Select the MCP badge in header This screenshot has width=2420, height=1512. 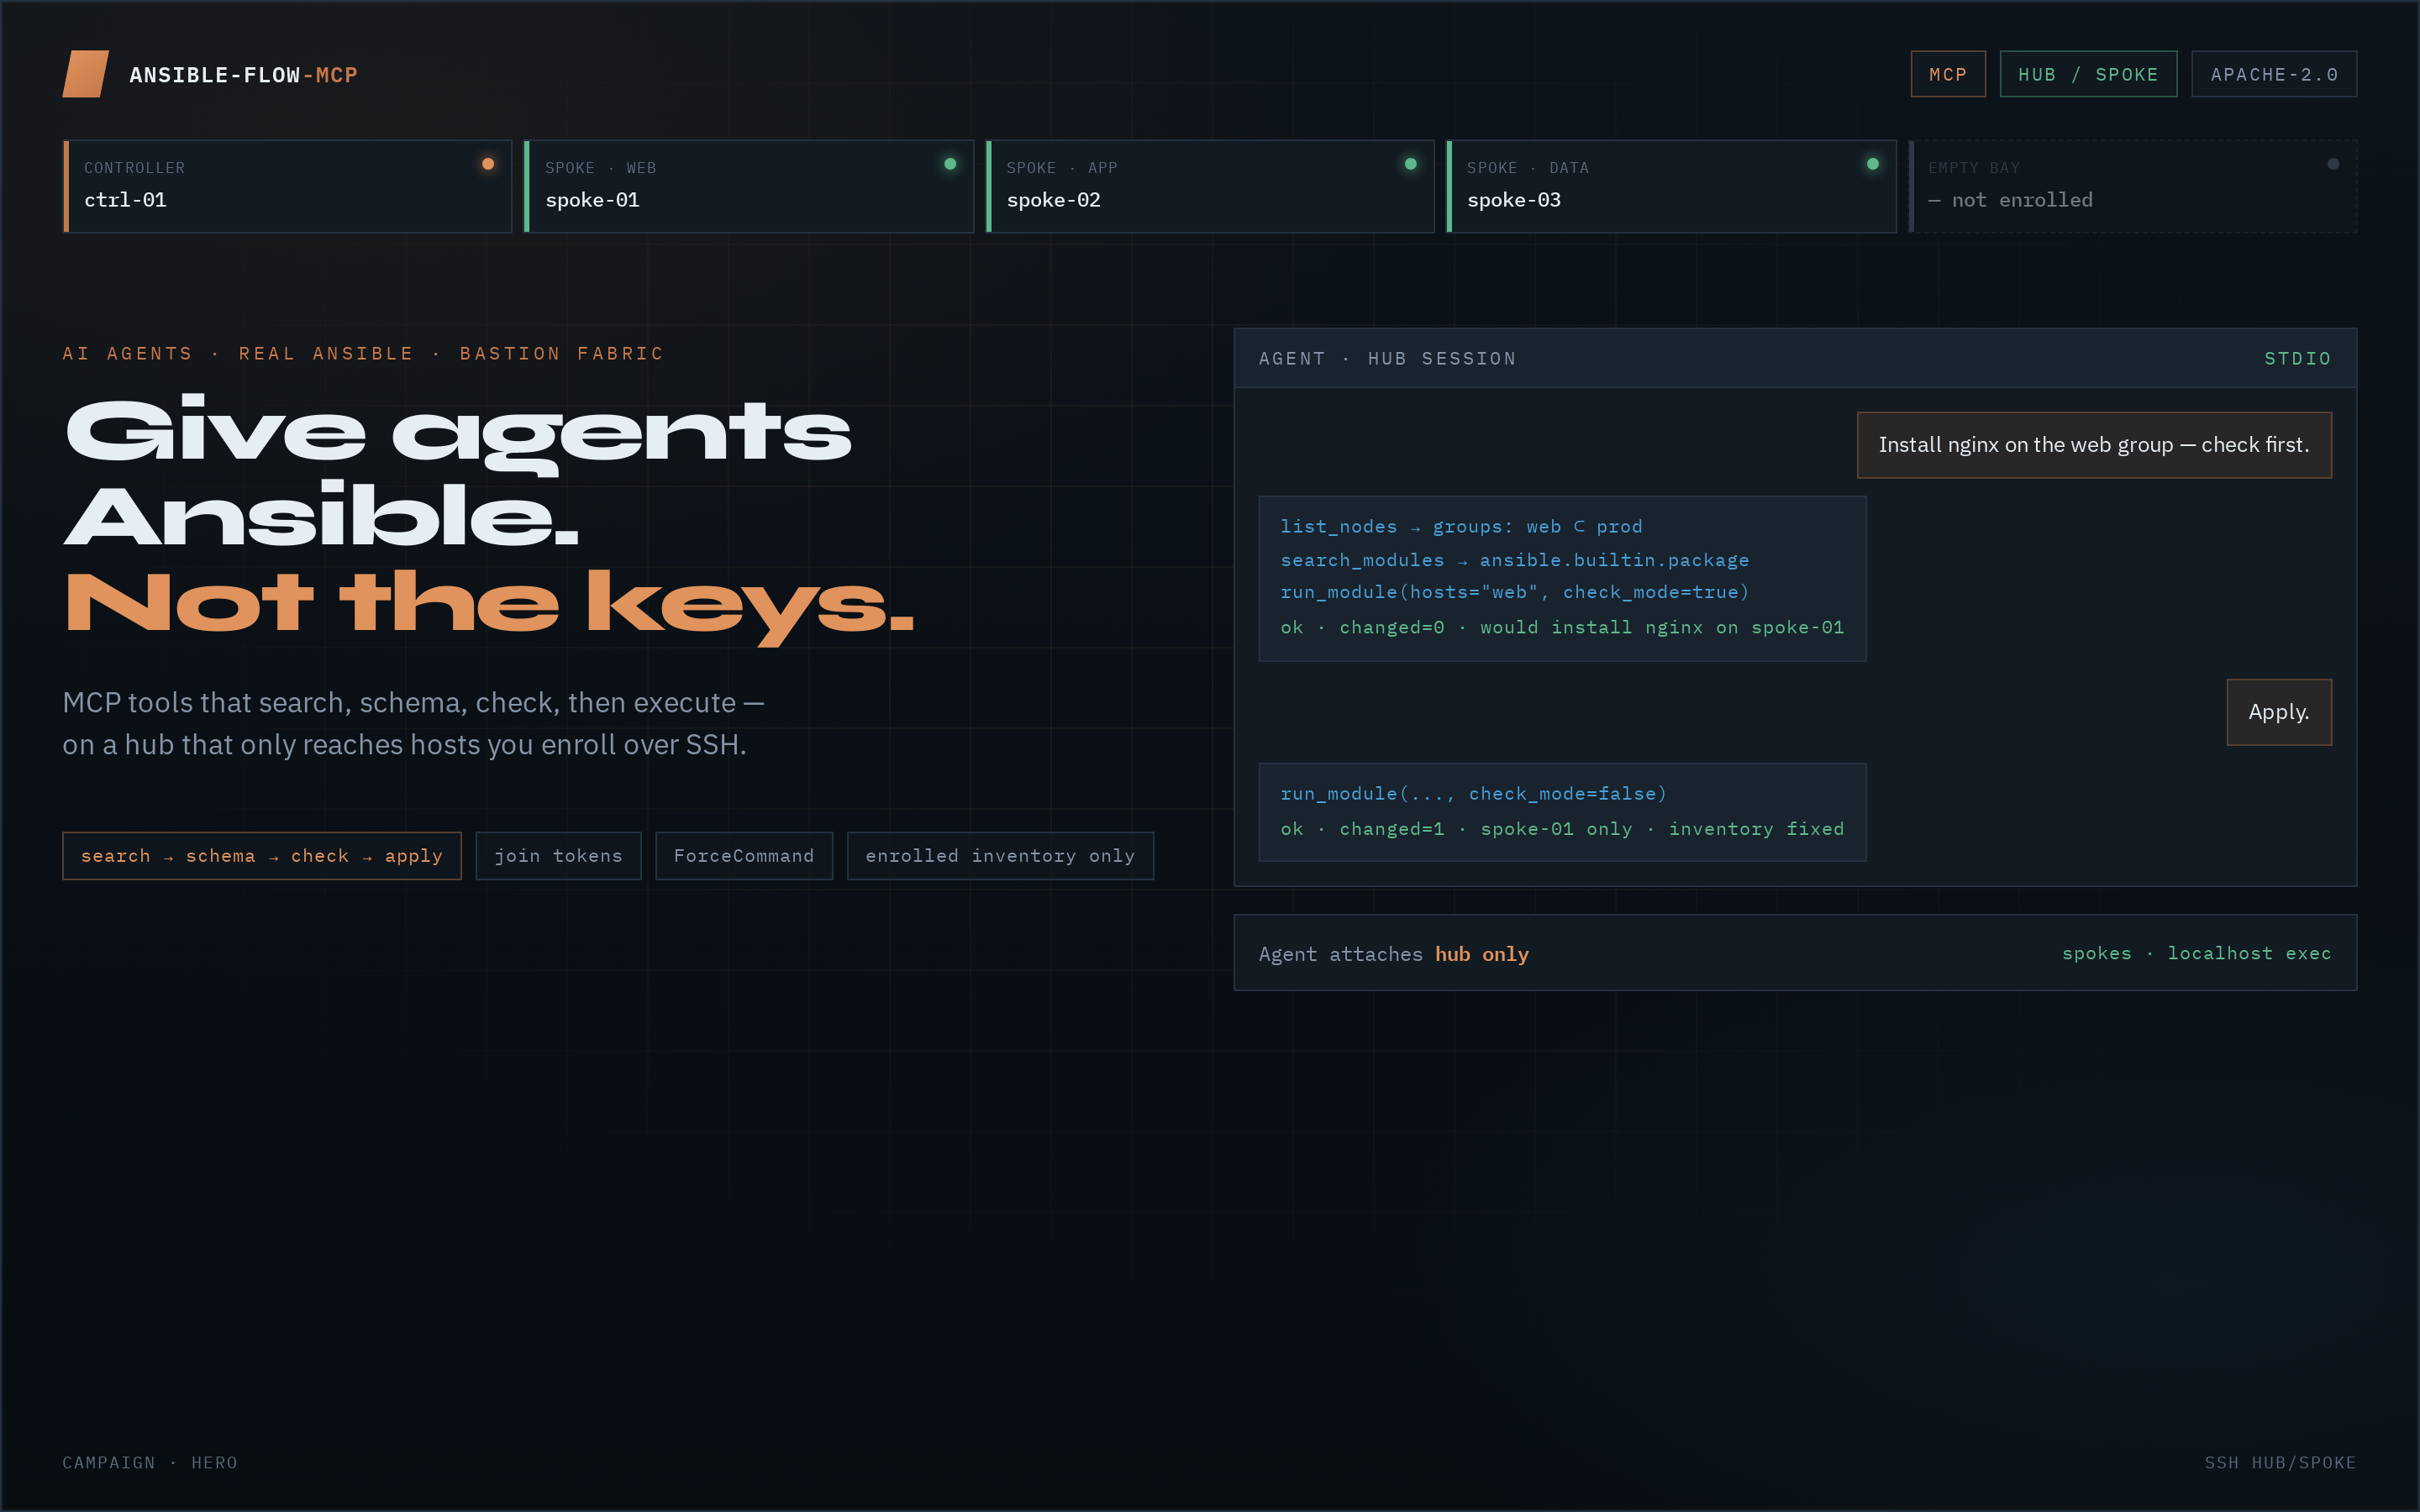1948,74
